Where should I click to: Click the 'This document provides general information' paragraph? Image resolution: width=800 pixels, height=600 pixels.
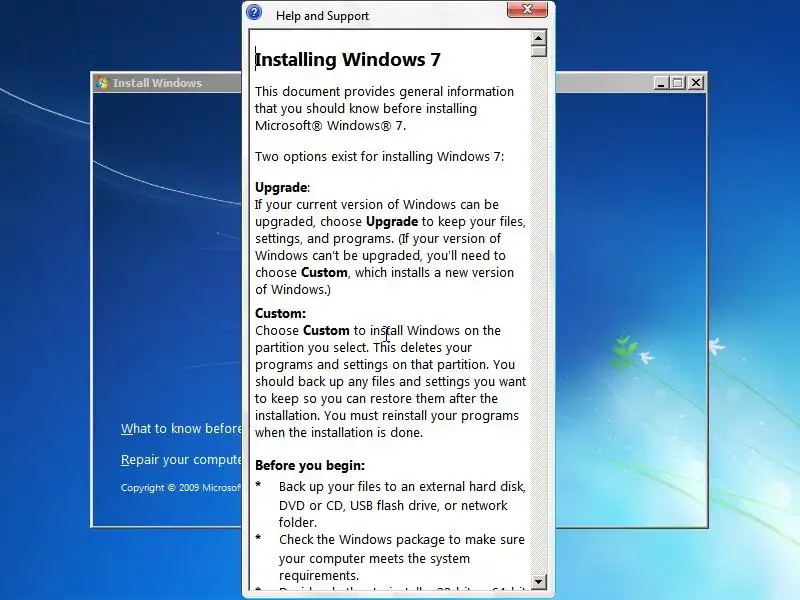coord(384,108)
